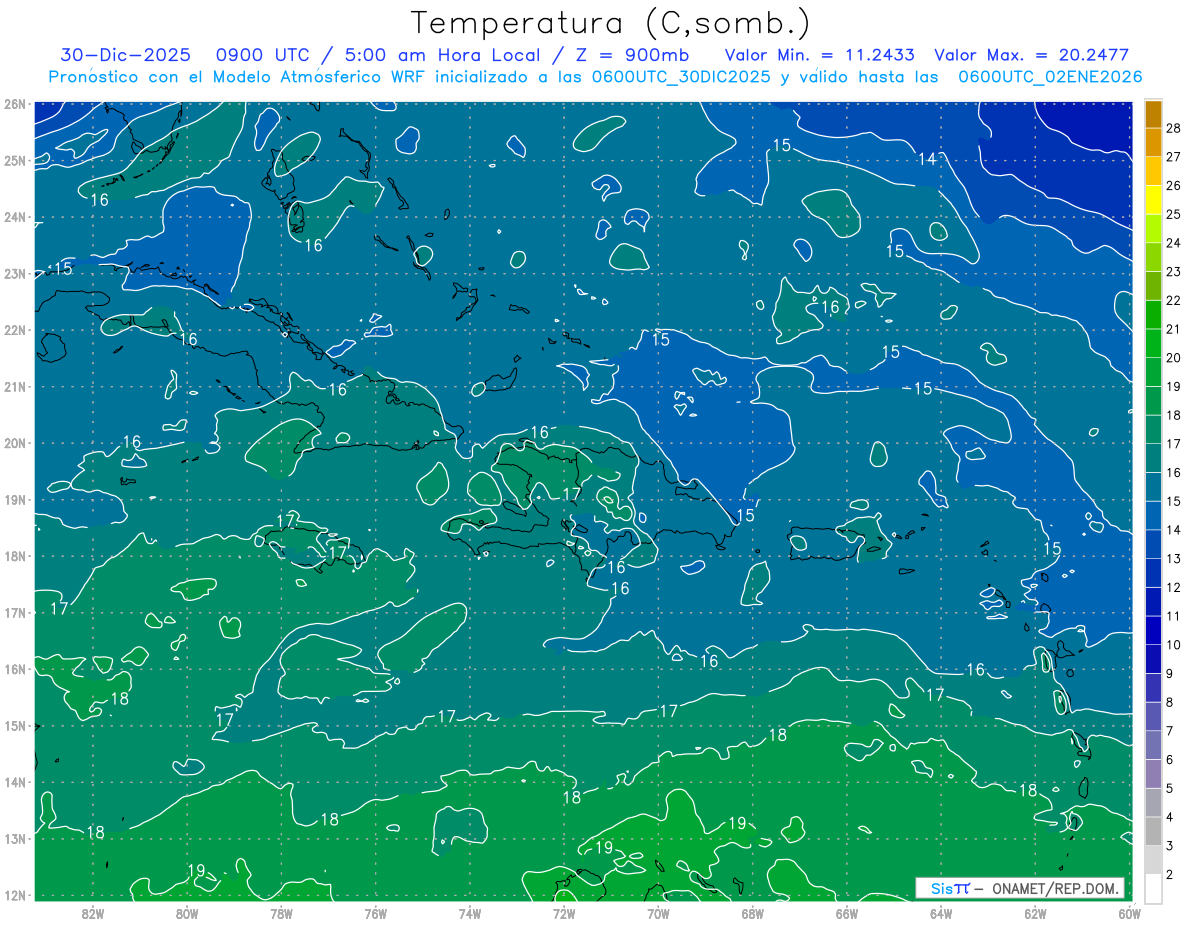Click the contour label "14" on the map
Screen dimensions: 1200x927
tap(928, 159)
